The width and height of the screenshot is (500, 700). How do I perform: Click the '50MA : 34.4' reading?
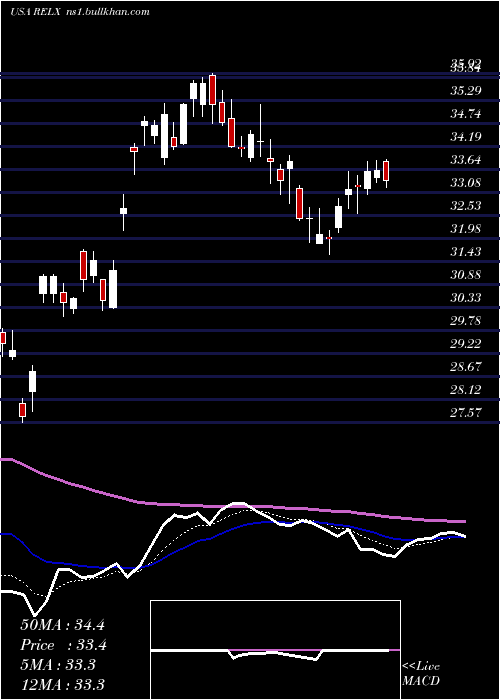62,625
